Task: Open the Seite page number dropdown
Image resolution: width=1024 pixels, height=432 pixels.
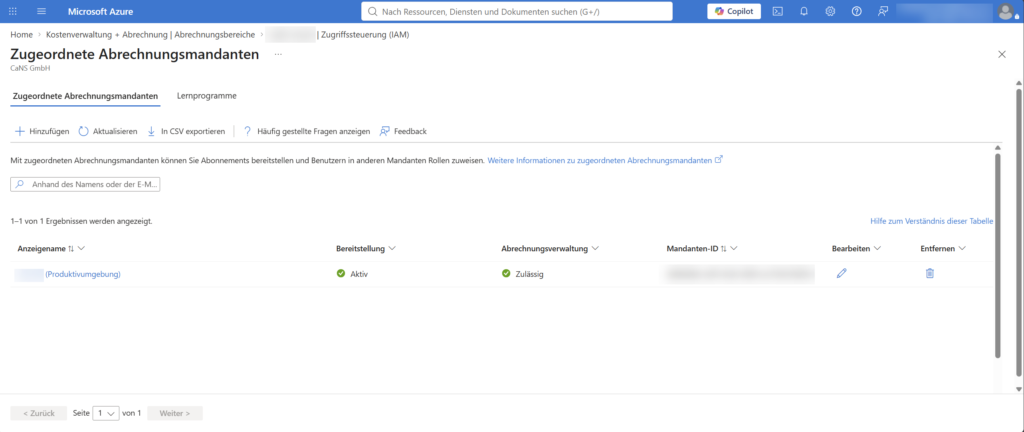Action: [106, 413]
